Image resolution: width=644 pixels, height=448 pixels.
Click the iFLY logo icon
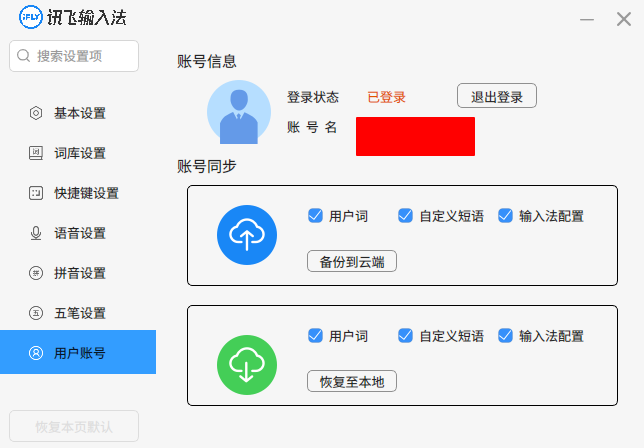point(31,17)
